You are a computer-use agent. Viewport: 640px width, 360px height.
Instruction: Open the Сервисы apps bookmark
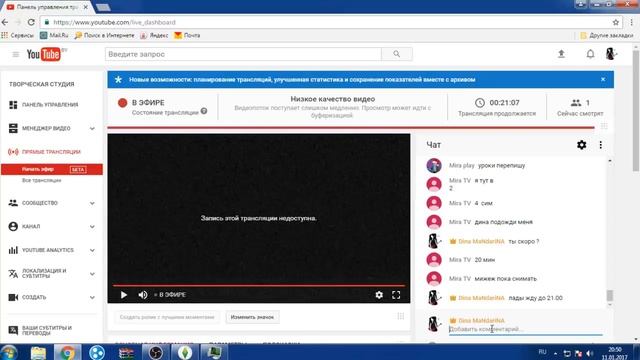pos(18,36)
